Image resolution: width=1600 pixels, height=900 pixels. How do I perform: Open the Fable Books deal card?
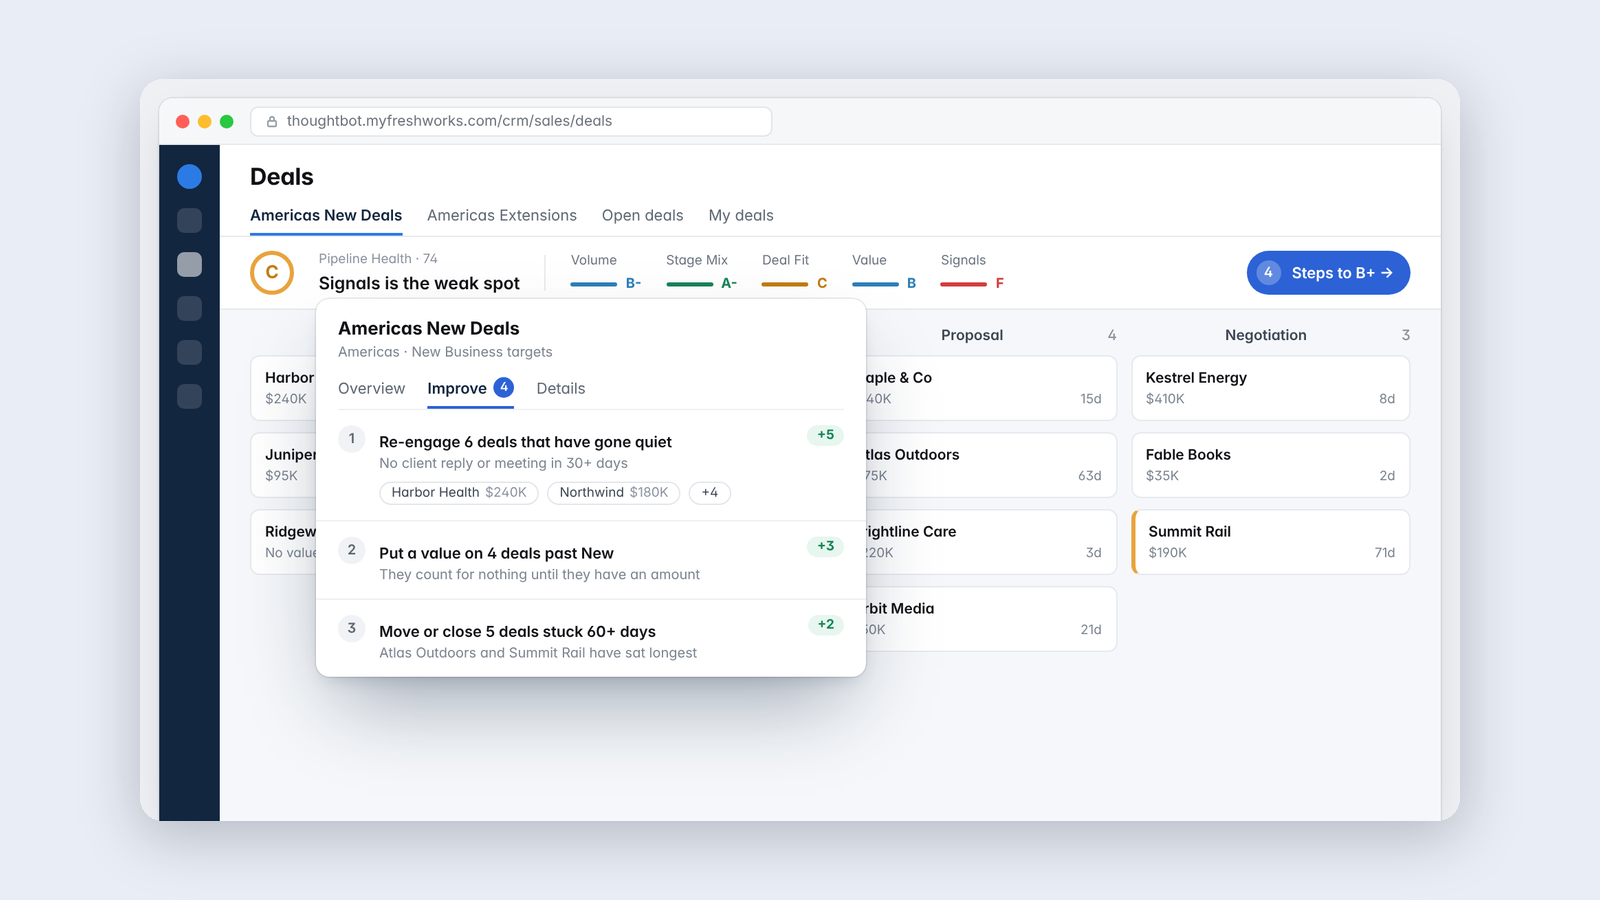(1270, 465)
